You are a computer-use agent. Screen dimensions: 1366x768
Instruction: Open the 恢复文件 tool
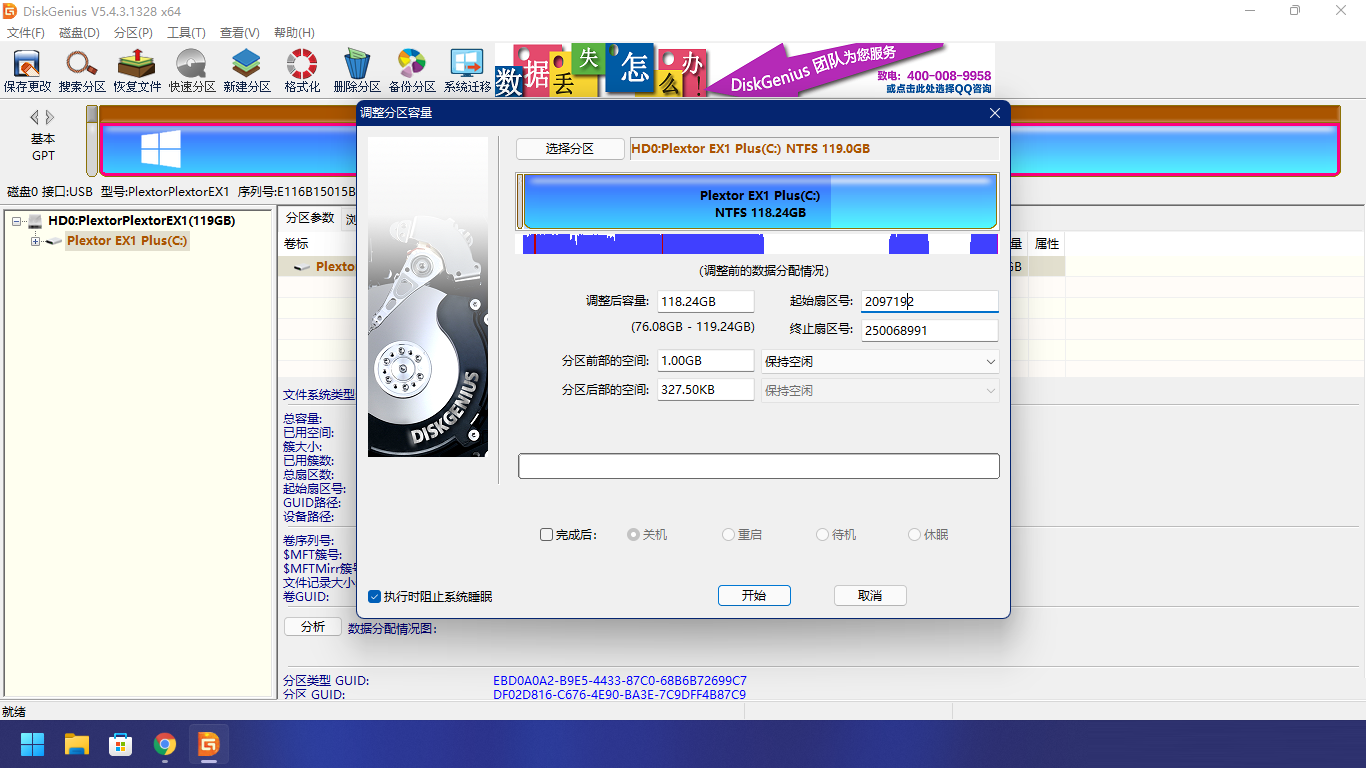[137, 71]
